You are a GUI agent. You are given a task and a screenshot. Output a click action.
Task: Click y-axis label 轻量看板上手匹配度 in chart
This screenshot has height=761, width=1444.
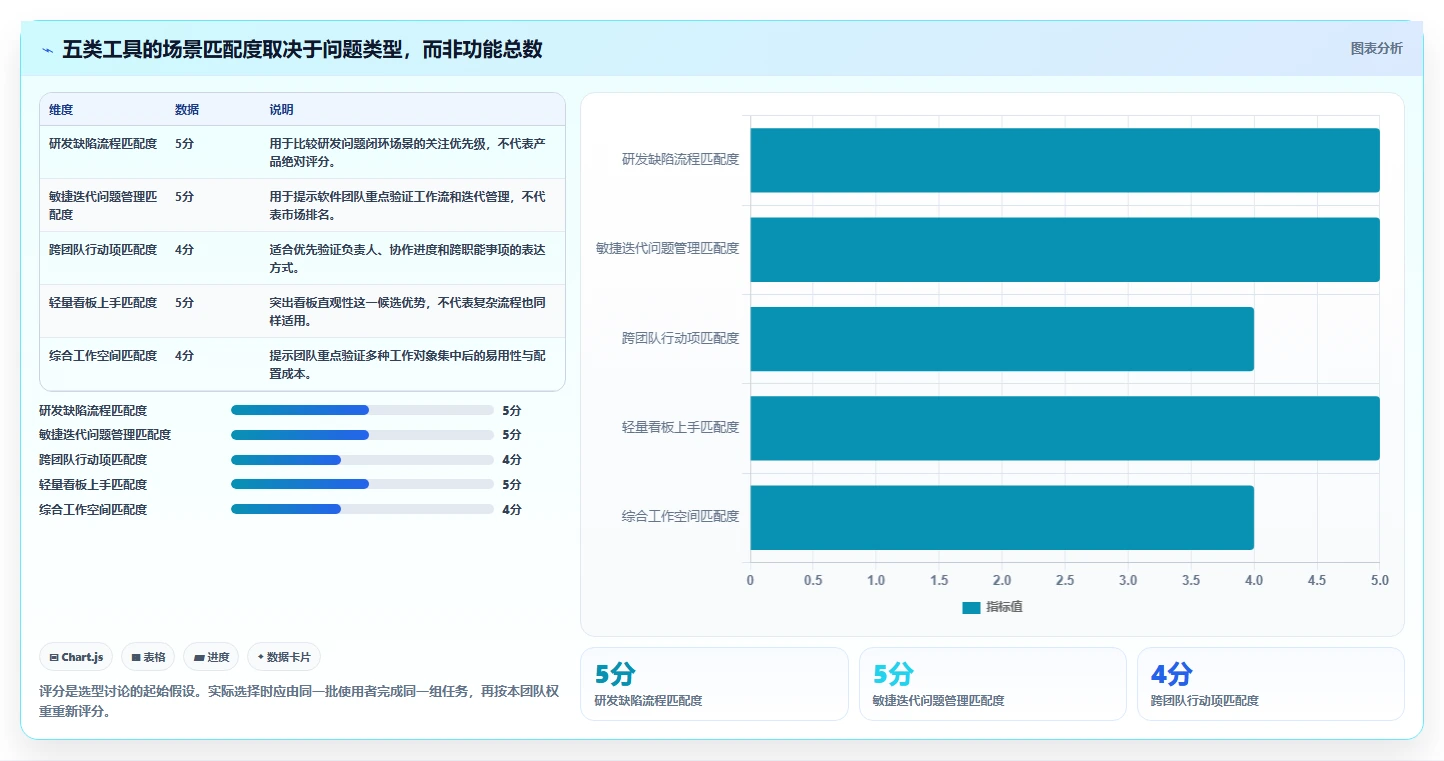click(x=681, y=427)
